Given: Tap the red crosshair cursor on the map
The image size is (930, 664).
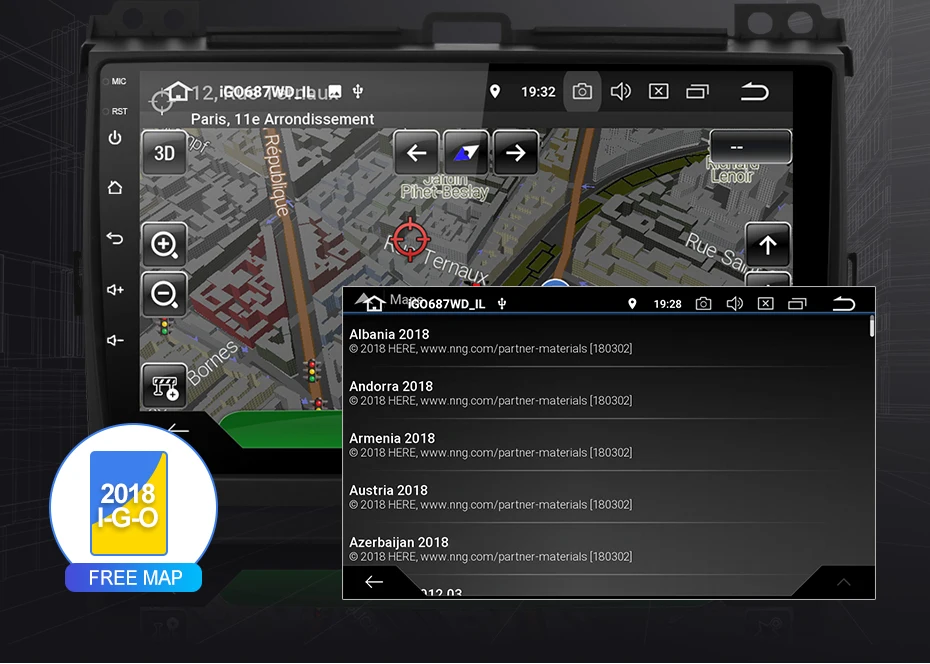Looking at the screenshot, I should (410, 240).
